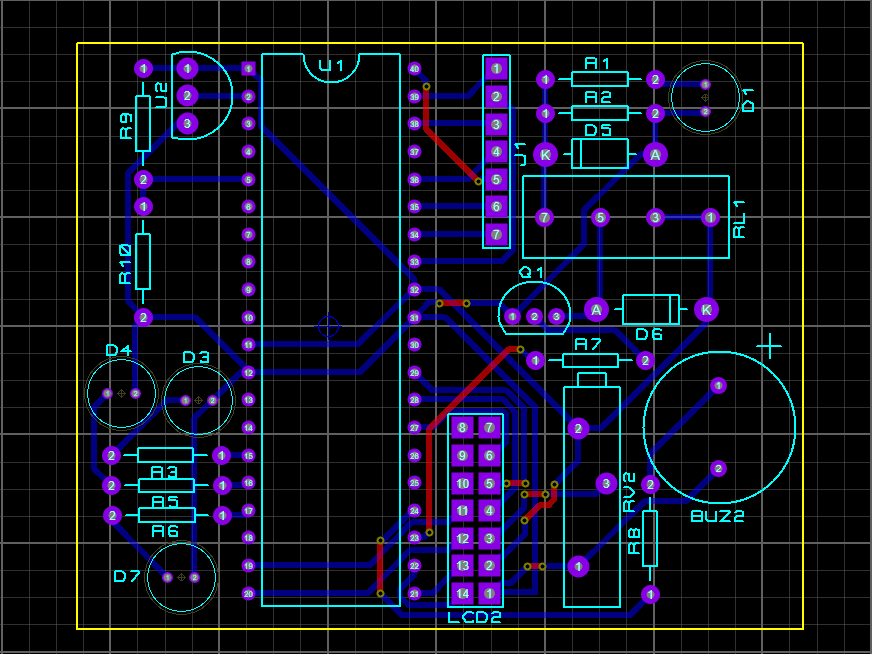Screen dimensions: 872x654
Task: Click anode pad A of diode D5
Action: click(x=655, y=155)
